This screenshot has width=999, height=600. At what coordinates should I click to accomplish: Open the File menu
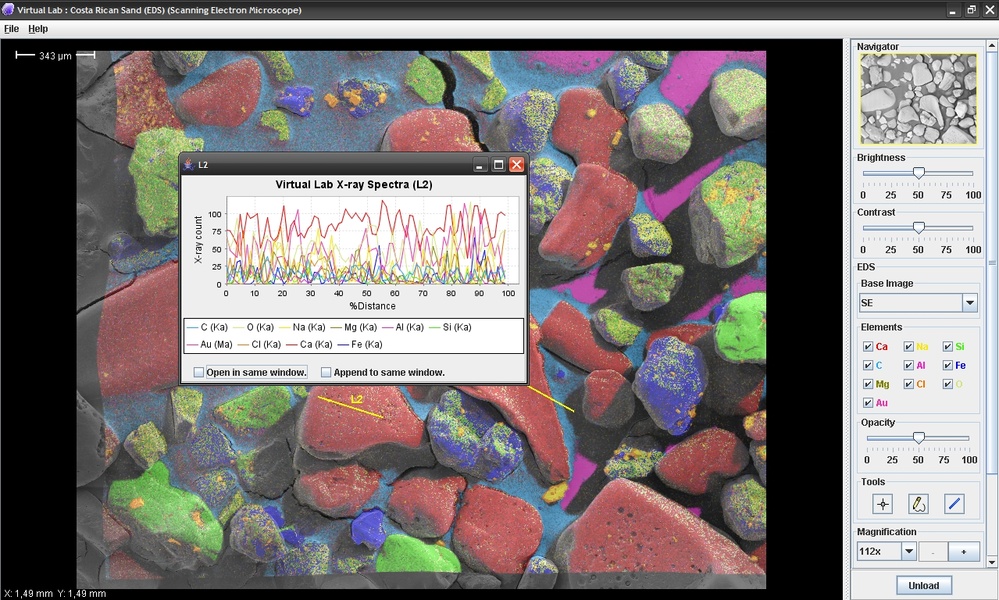pos(11,29)
